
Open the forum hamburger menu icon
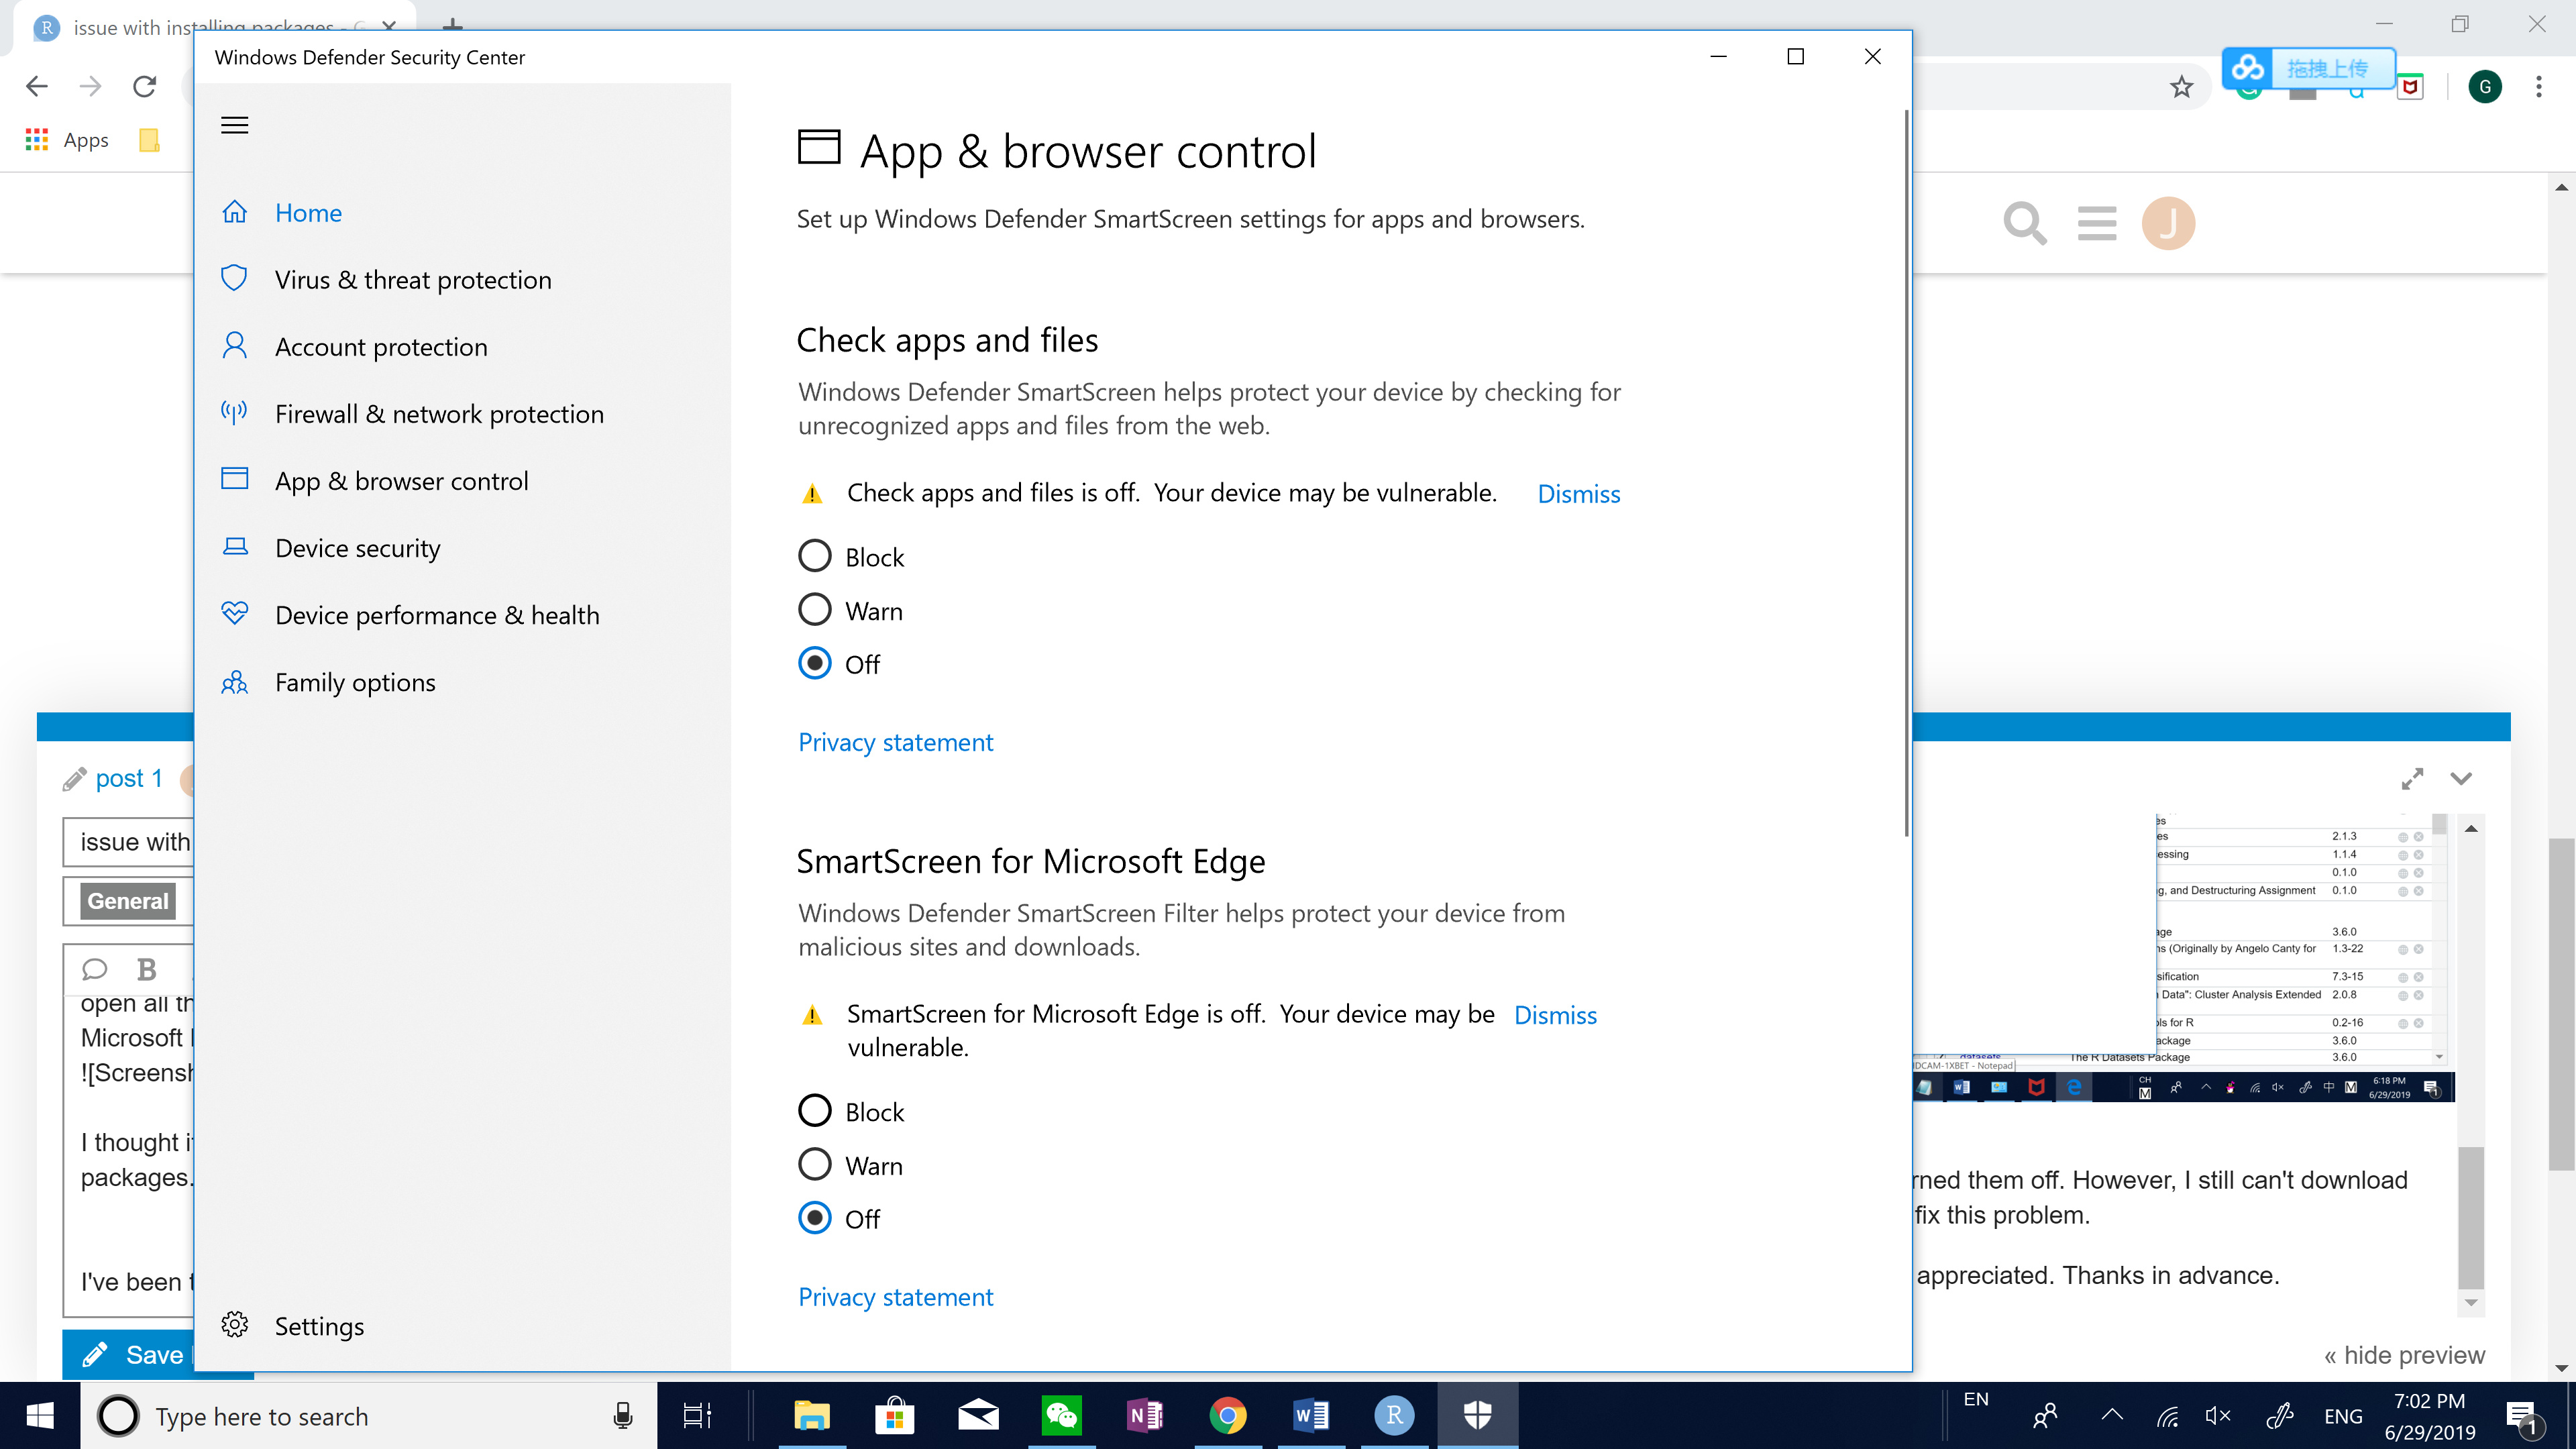click(x=2096, y=222)
